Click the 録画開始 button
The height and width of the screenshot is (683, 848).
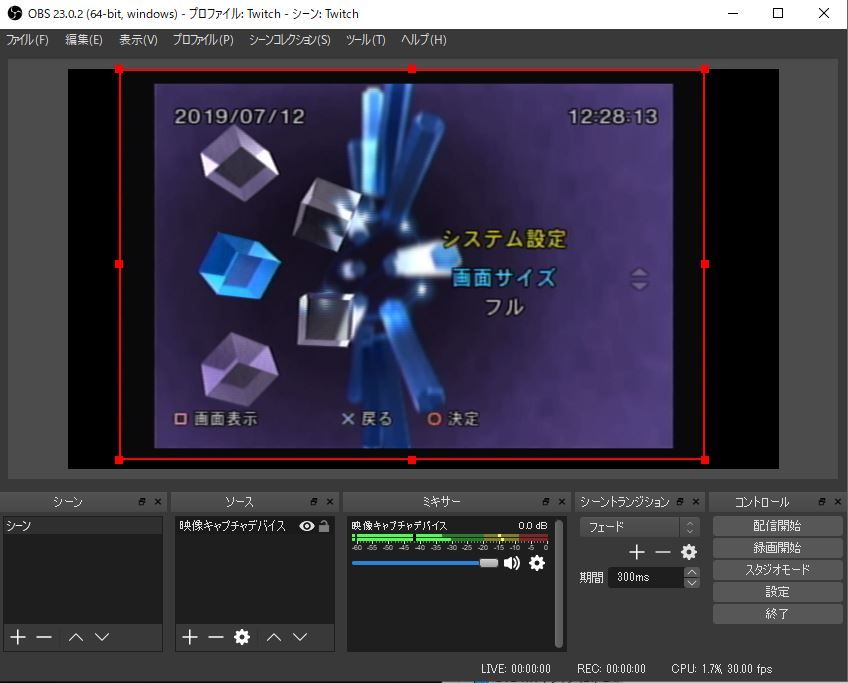click(777, 548)
